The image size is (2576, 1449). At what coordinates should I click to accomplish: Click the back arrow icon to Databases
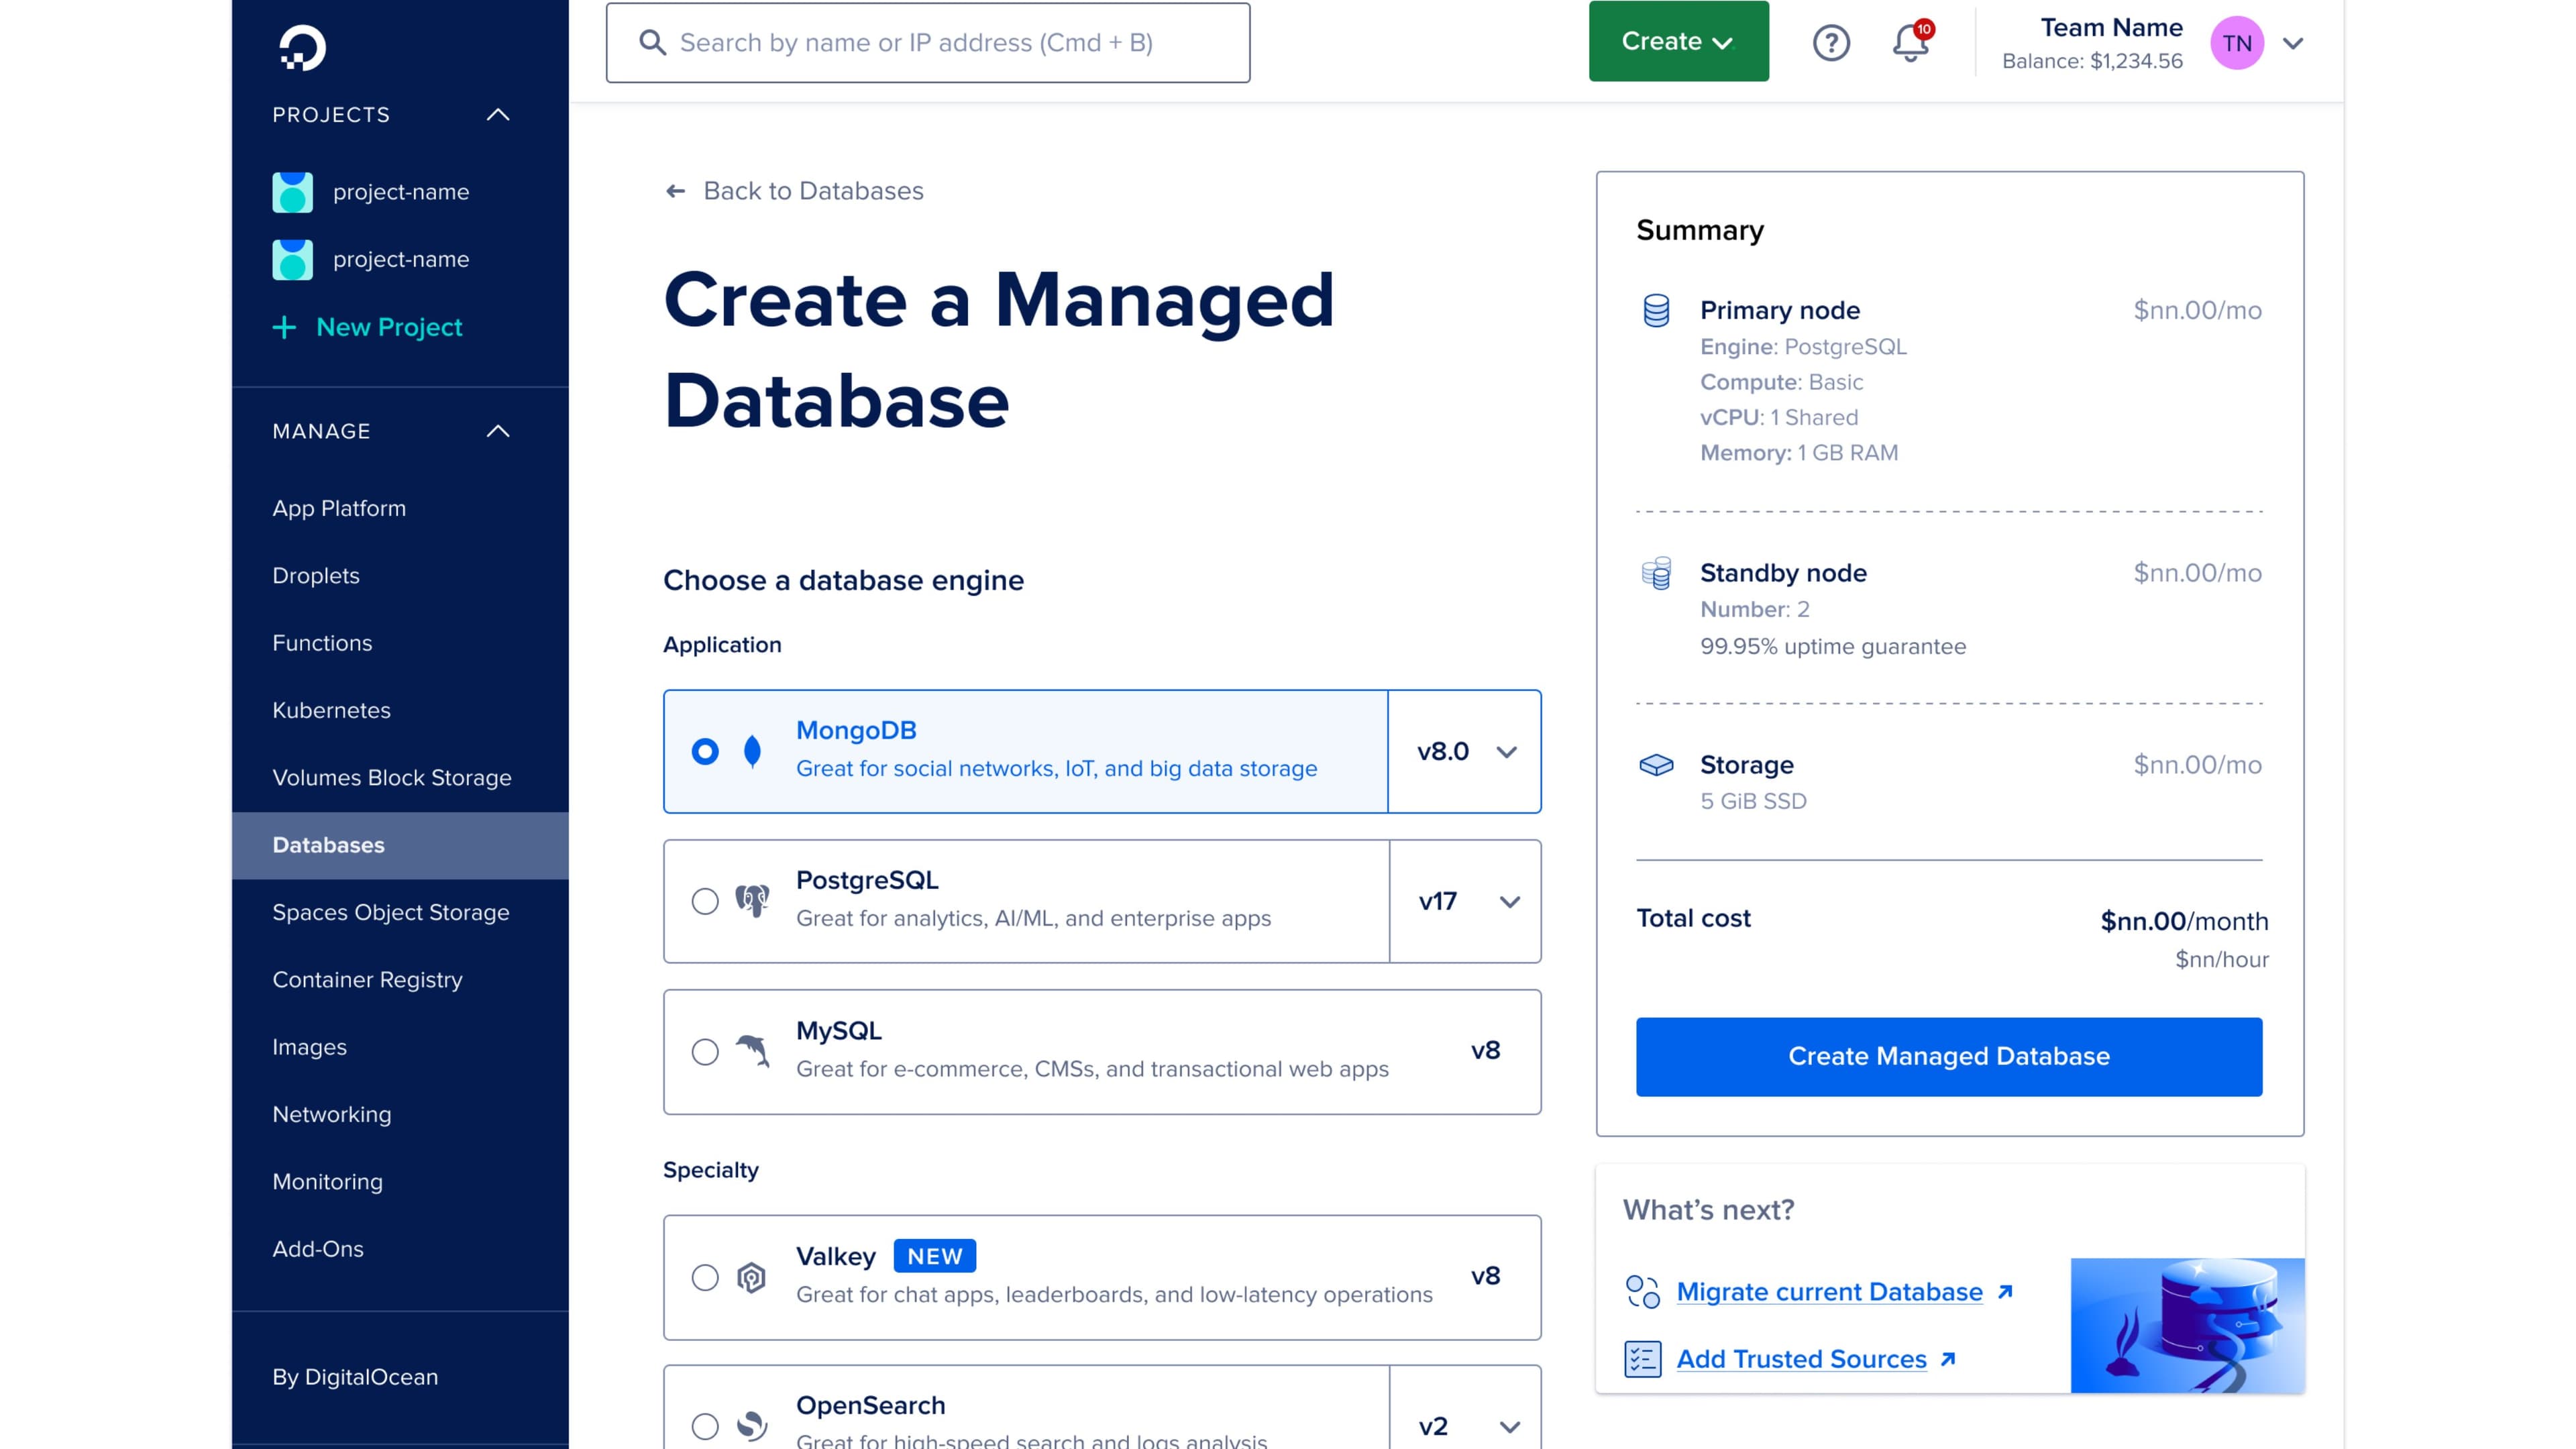tap(676, 191)
